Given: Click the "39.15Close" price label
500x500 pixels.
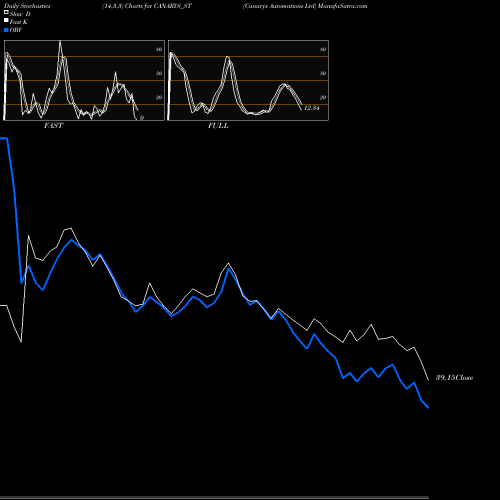Looking at the screenshot, I should 455,378.
